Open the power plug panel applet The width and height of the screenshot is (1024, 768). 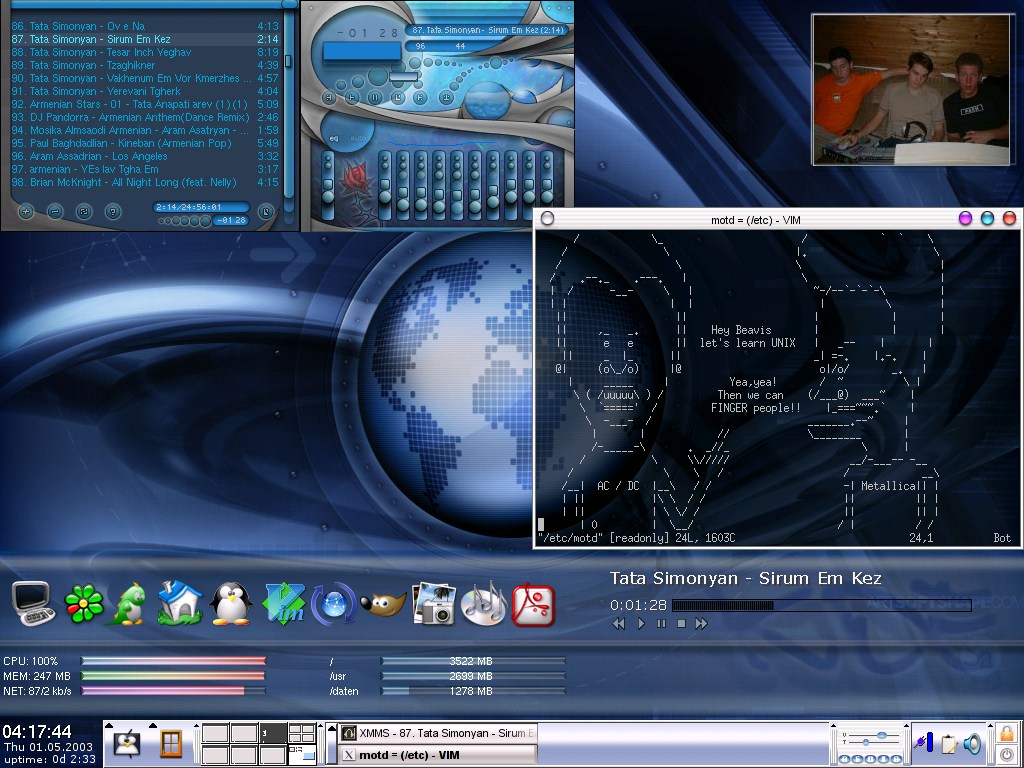(924, 743)
